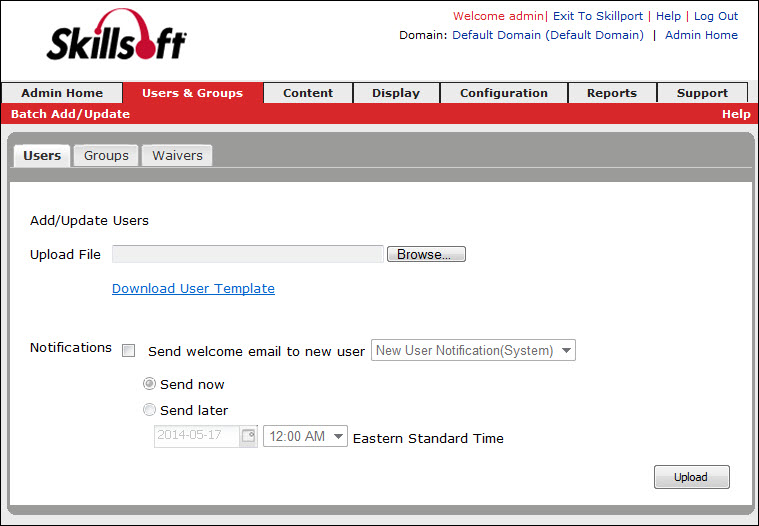Open the Configuration tab
The image size is (759, 526).
click(503, 93)
